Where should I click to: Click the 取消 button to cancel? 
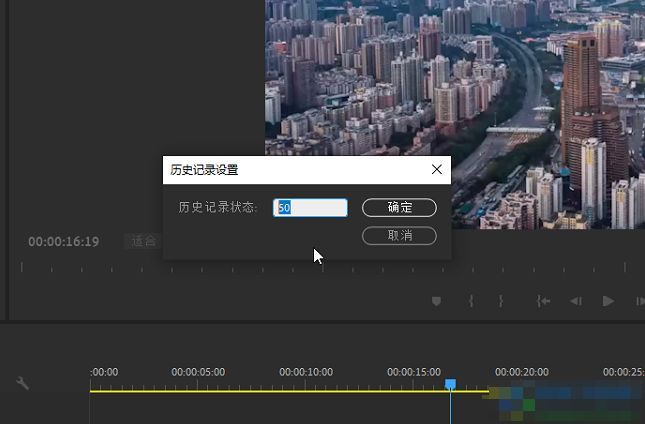(x=399, y=236)
